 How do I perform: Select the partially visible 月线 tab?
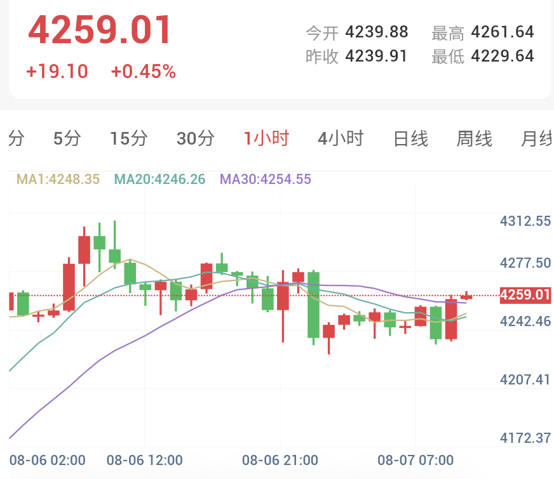pyautogui.click(x=537, y=138)
